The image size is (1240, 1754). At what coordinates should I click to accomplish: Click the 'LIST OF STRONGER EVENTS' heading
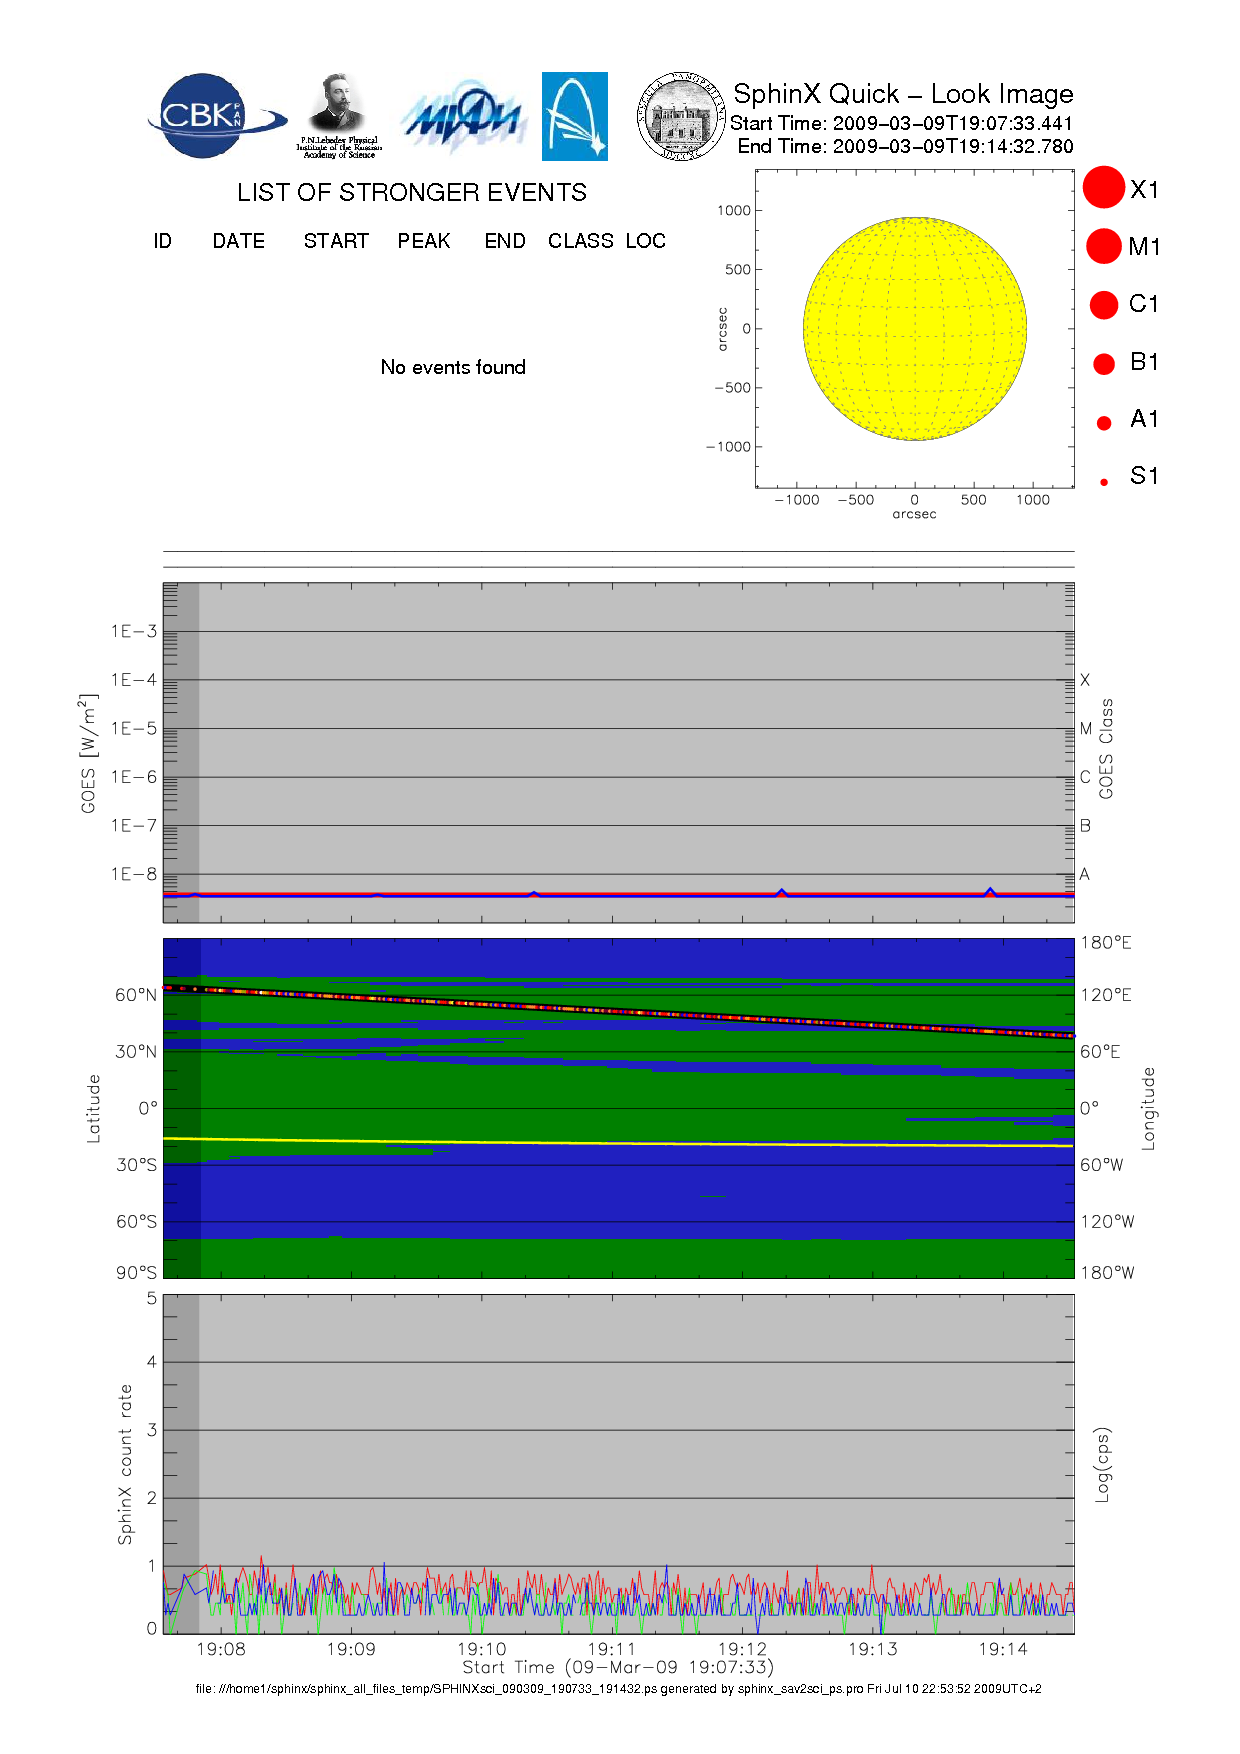(412, 193)
